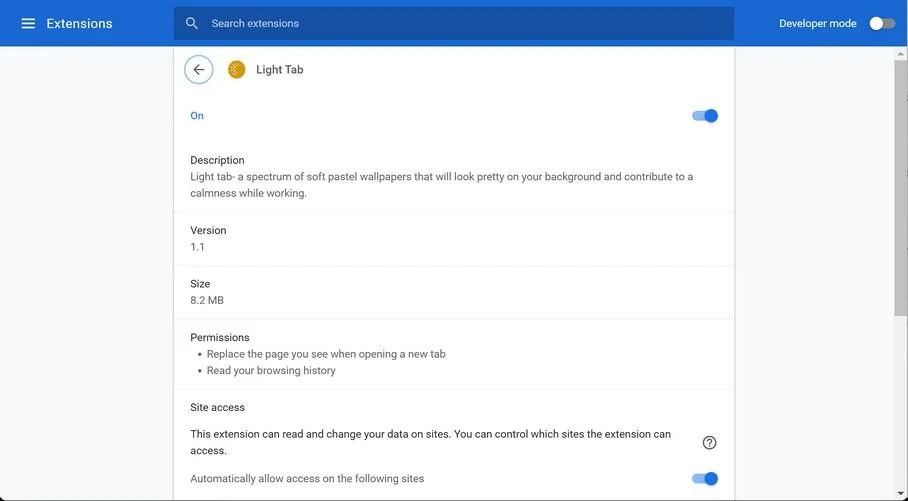
Task: Click the Permissions heading
Action: point(219,337)
